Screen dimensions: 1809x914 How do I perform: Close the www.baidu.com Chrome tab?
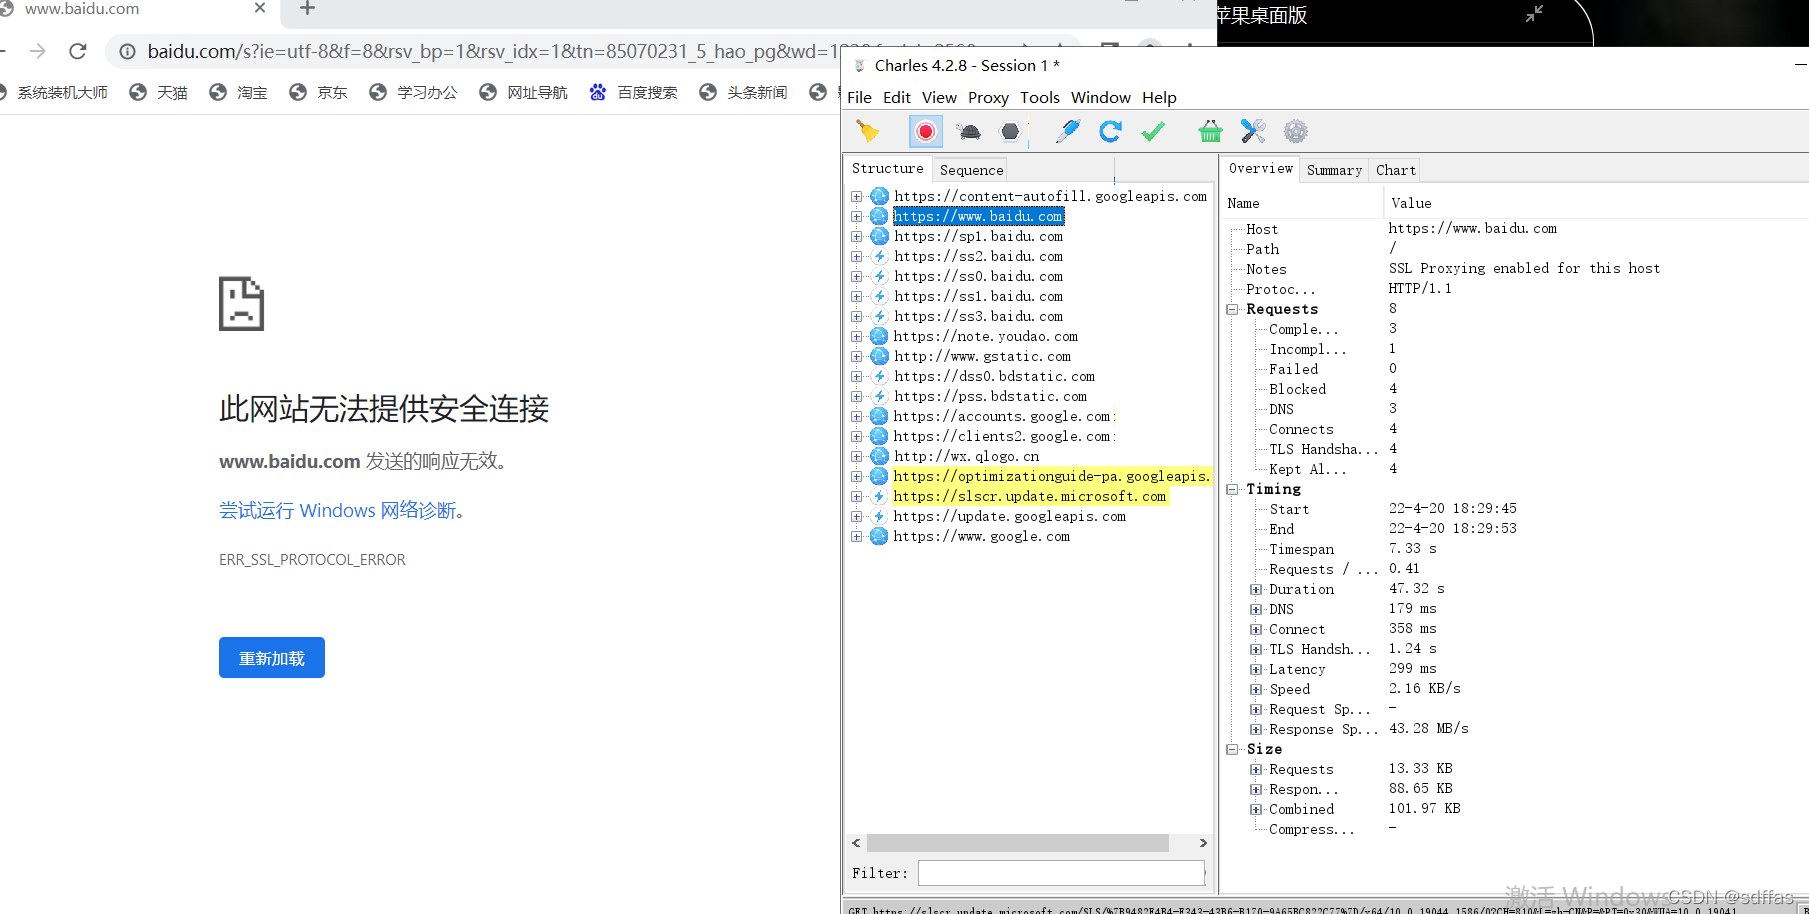tap(260, 8)
